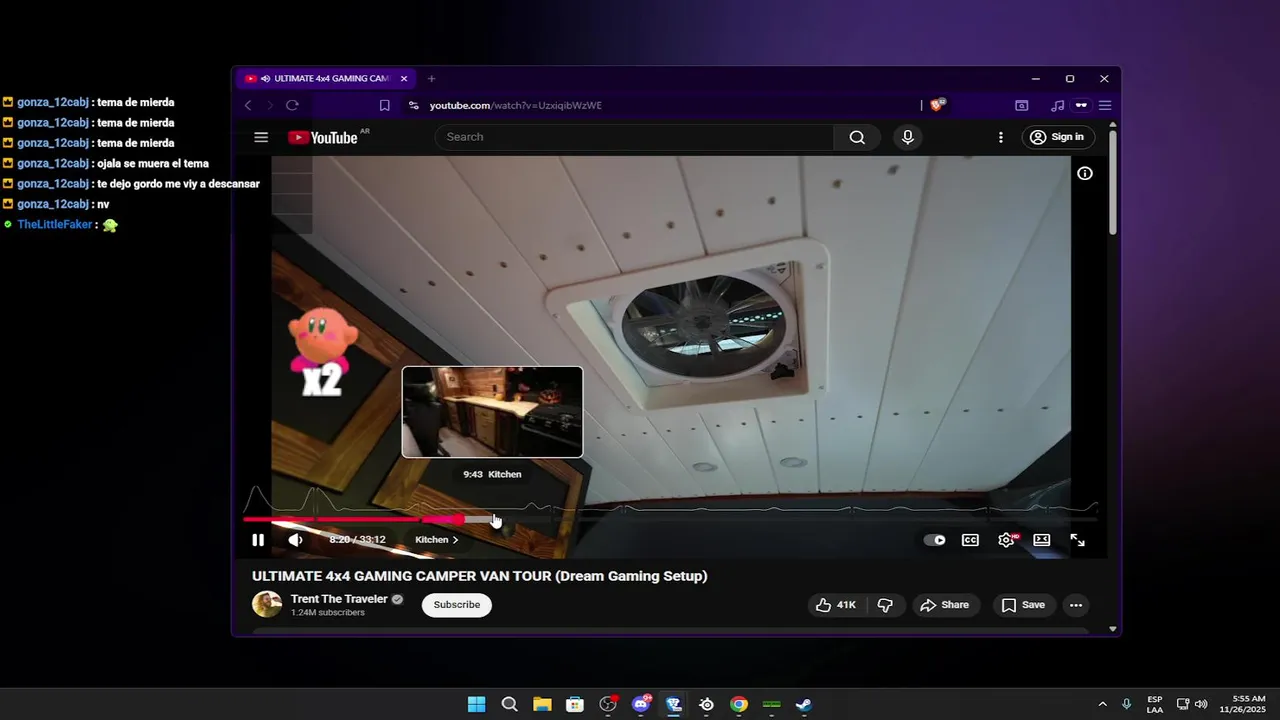Open the YouTube hamburger guide menu
Viewport: 1280px width, 720px height.
261,137
